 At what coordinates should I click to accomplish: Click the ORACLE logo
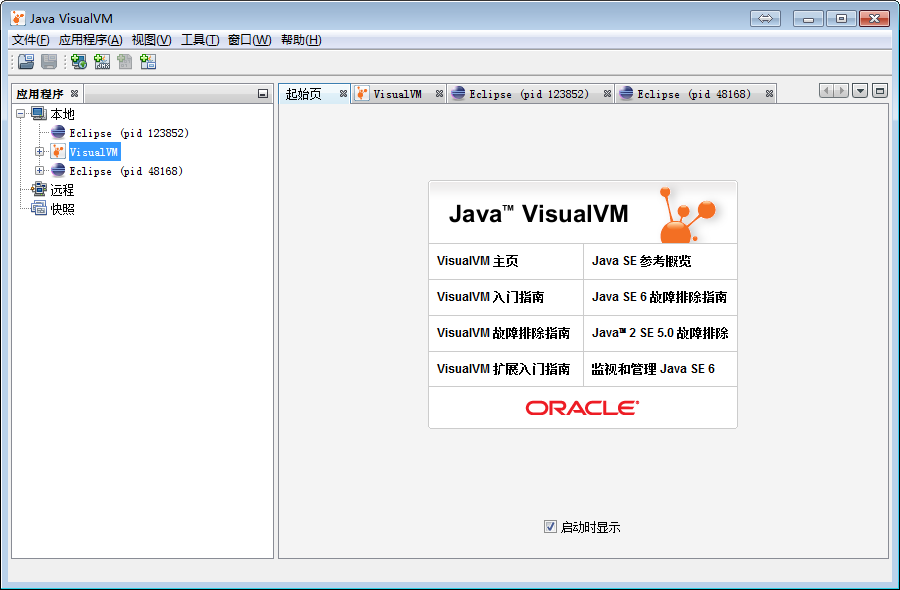pos(582,407)
